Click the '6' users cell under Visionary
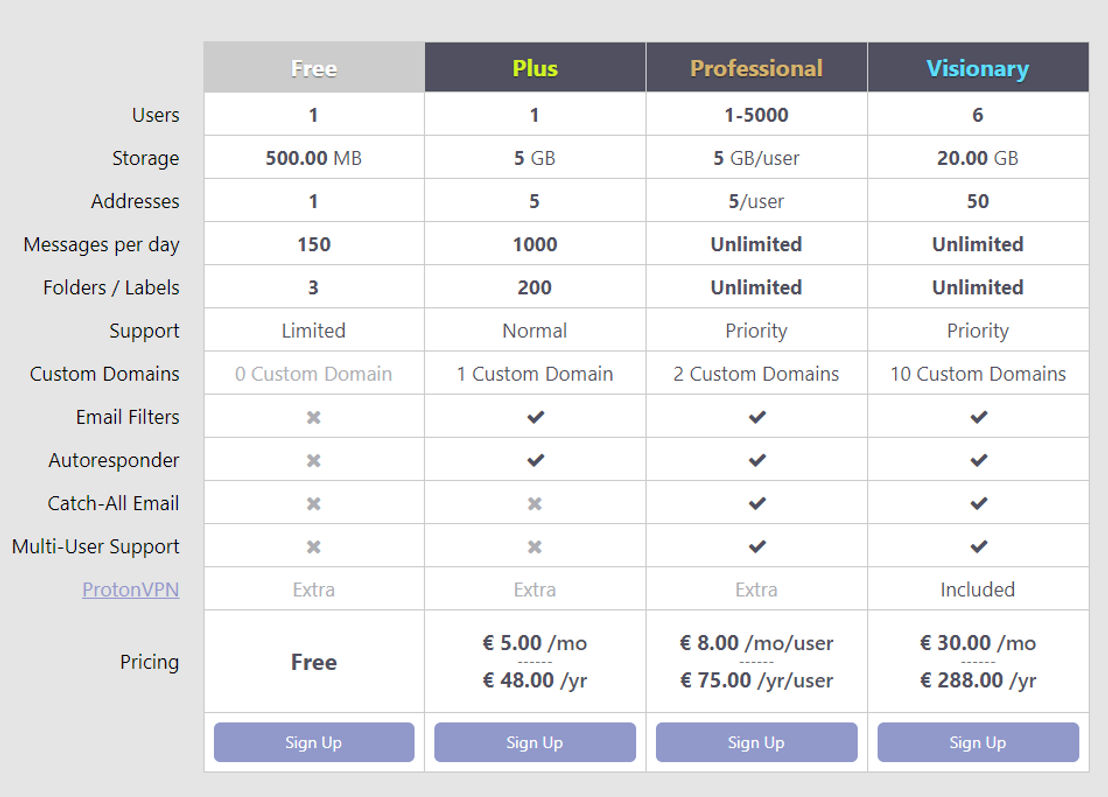 point(978,114)
